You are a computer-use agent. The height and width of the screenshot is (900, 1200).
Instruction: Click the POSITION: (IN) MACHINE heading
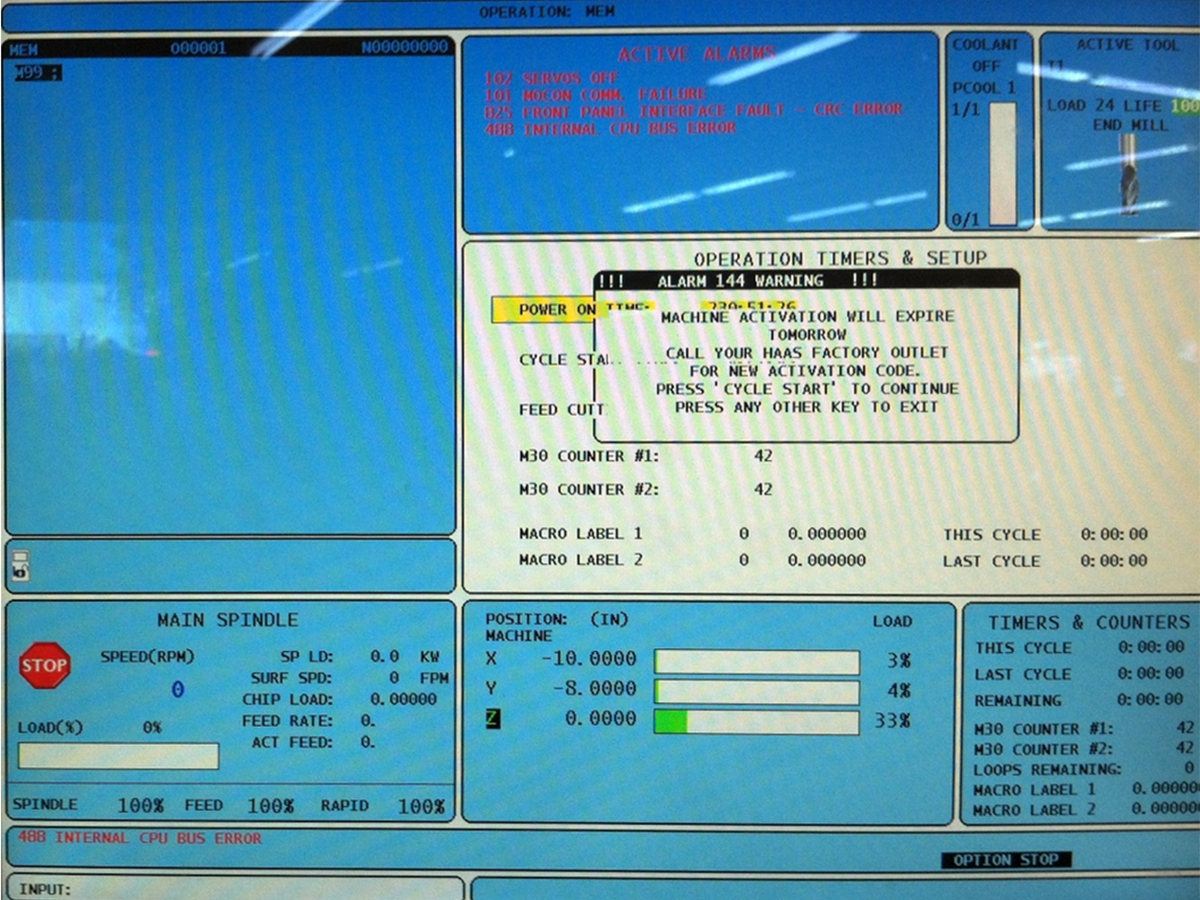(557, 628)
